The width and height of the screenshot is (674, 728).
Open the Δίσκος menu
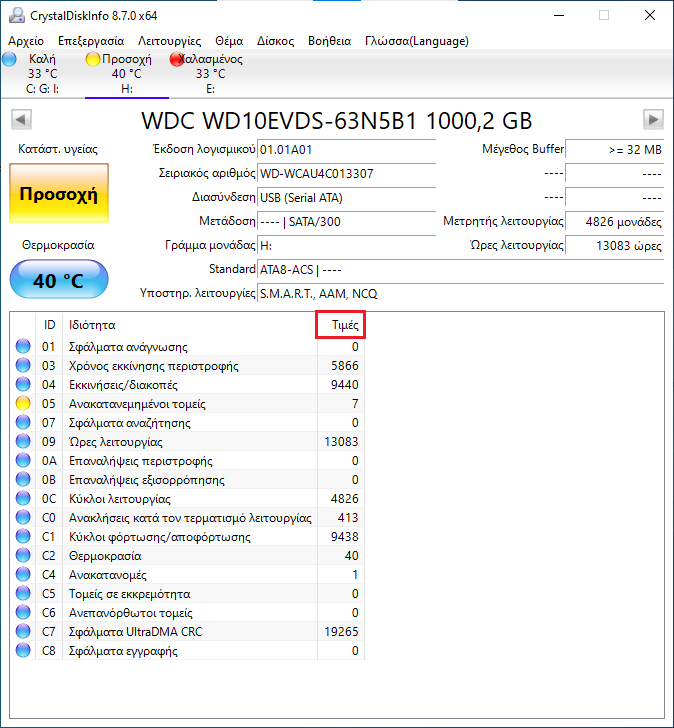[x=275, y=41]
